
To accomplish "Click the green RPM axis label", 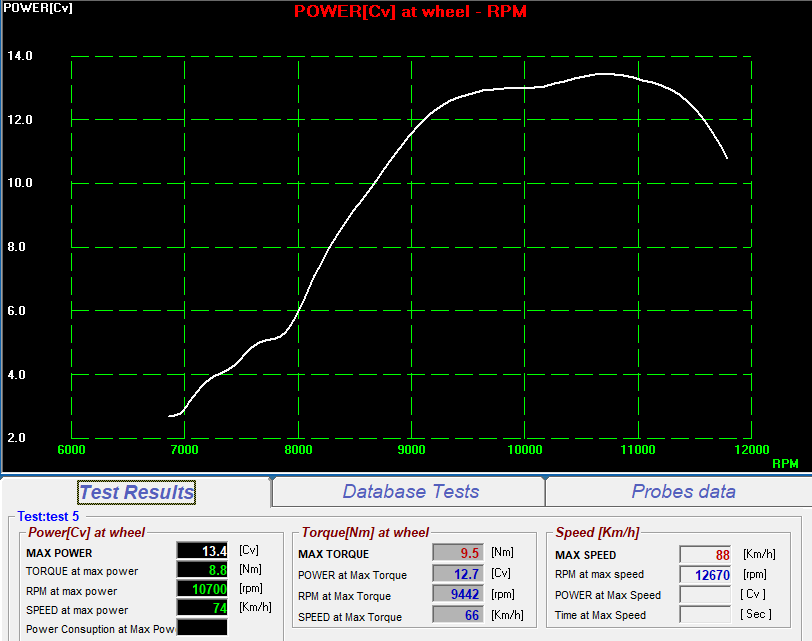I will (x=785, y=464).
